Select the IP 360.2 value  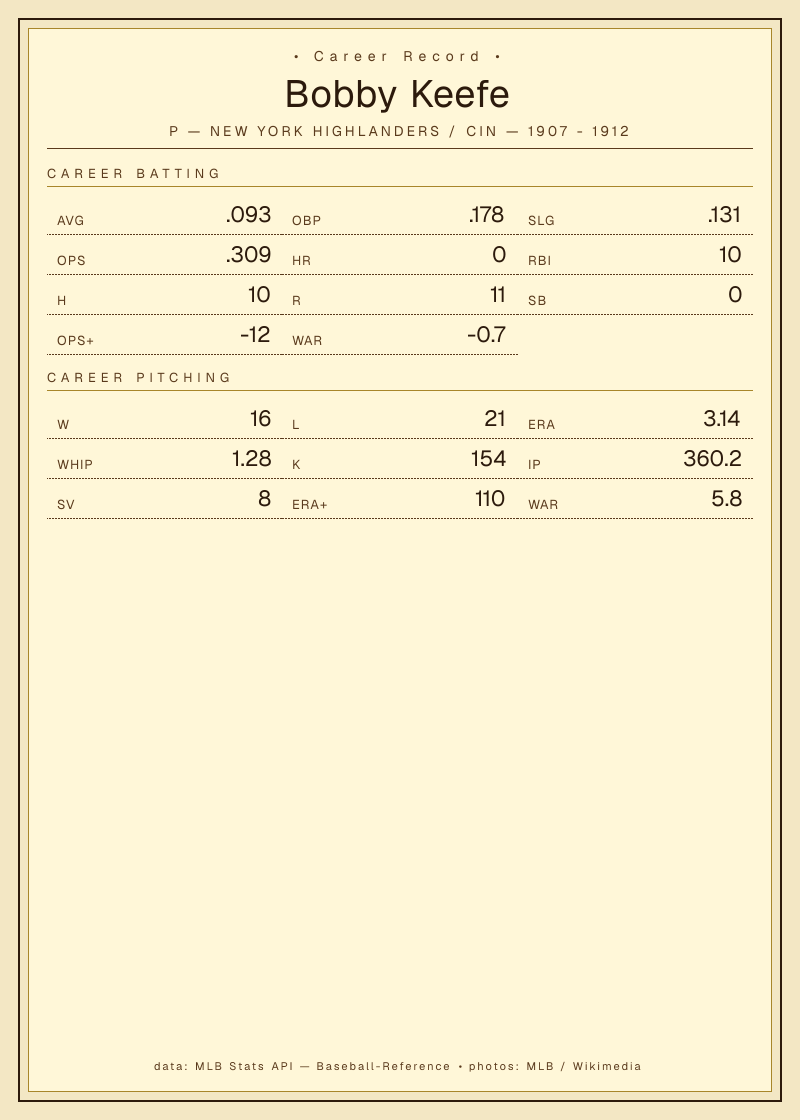point(712,459)
